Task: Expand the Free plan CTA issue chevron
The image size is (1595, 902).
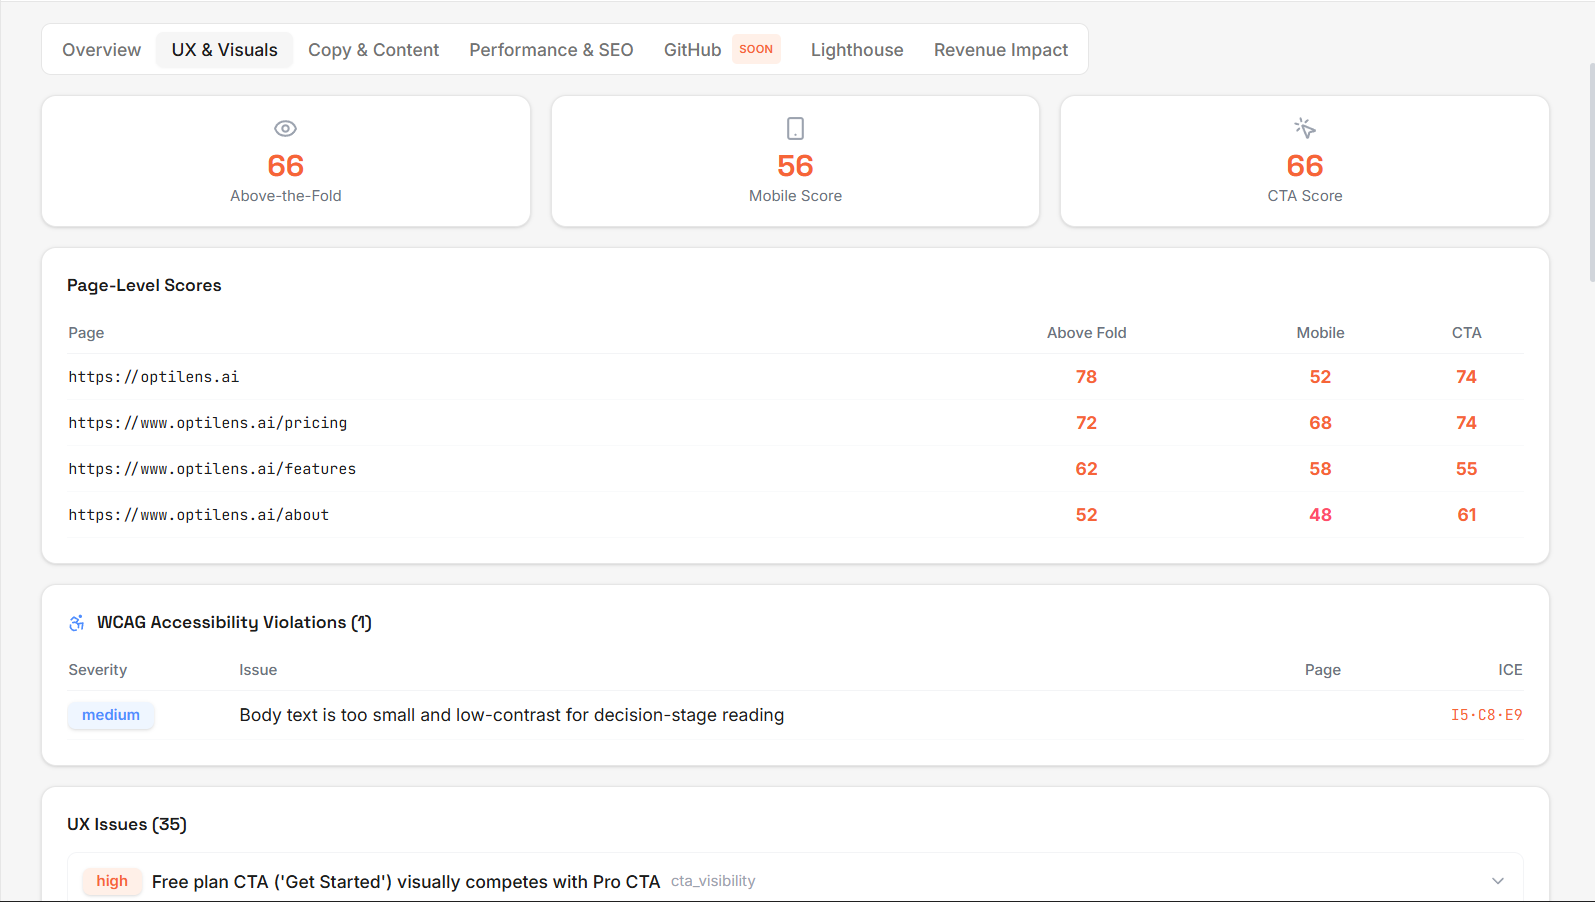Action: pos(1497,881)
